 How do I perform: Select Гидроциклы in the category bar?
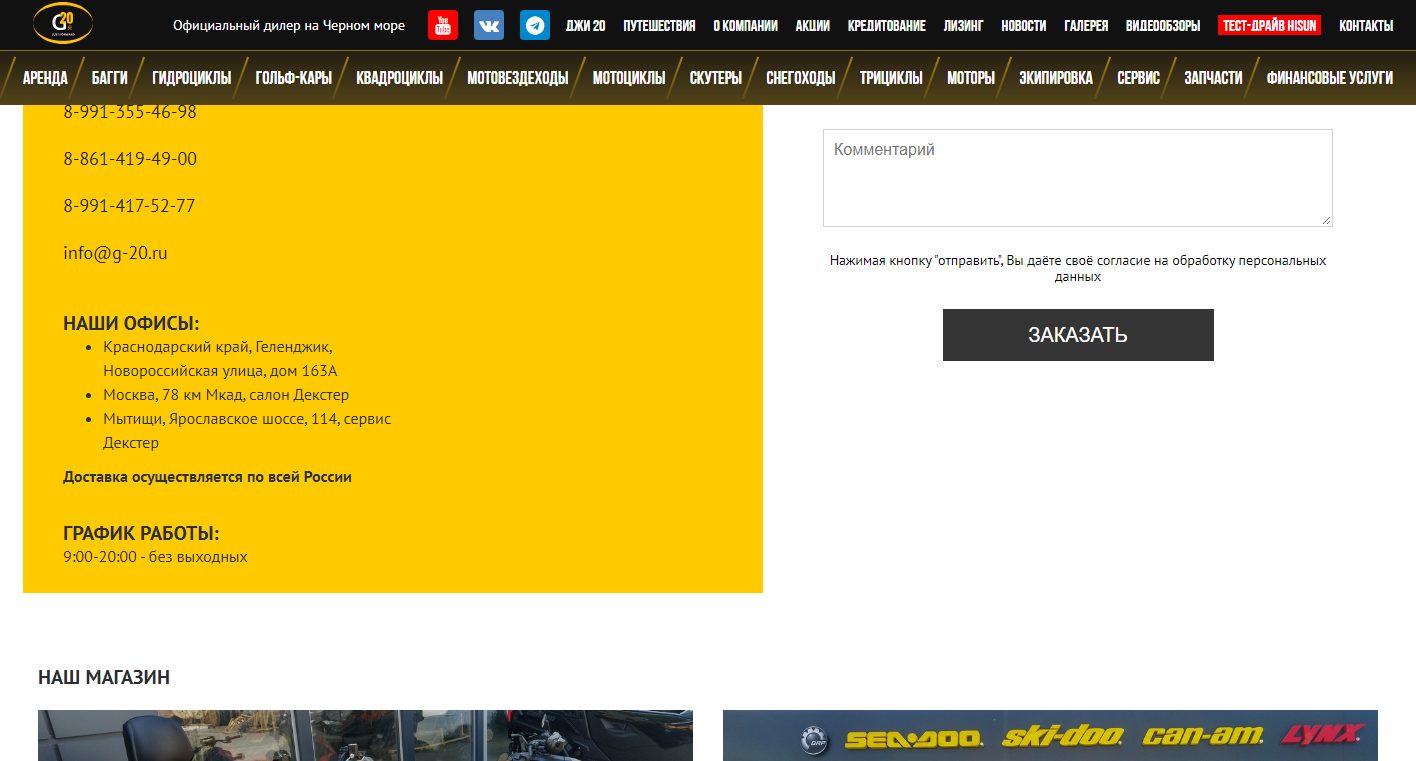point(191,78)
